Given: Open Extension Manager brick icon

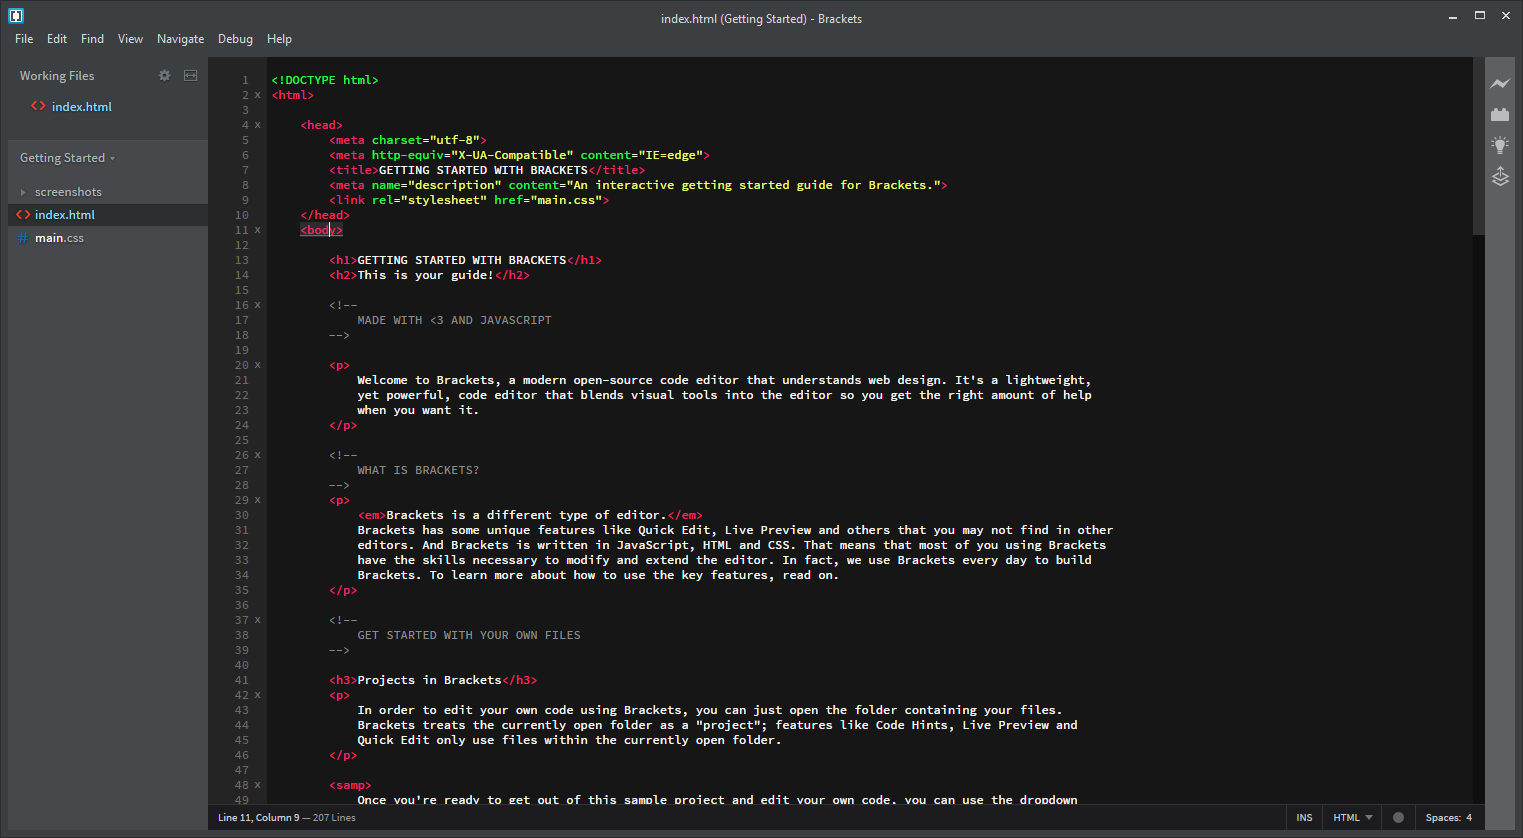Looking at the screenshot, I should point(1500,114).
